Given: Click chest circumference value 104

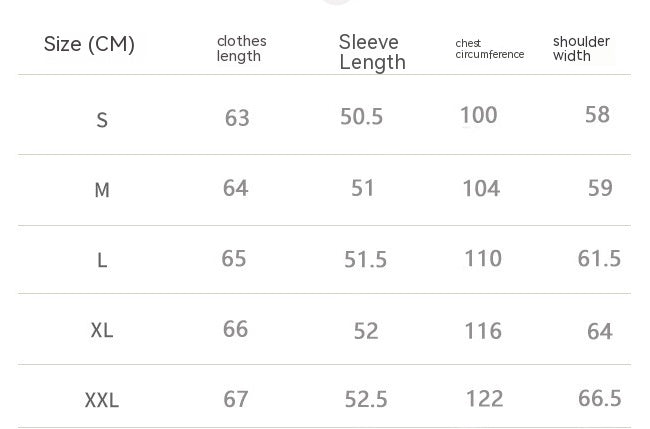Looking at the screenshot, I should point(481,188).
